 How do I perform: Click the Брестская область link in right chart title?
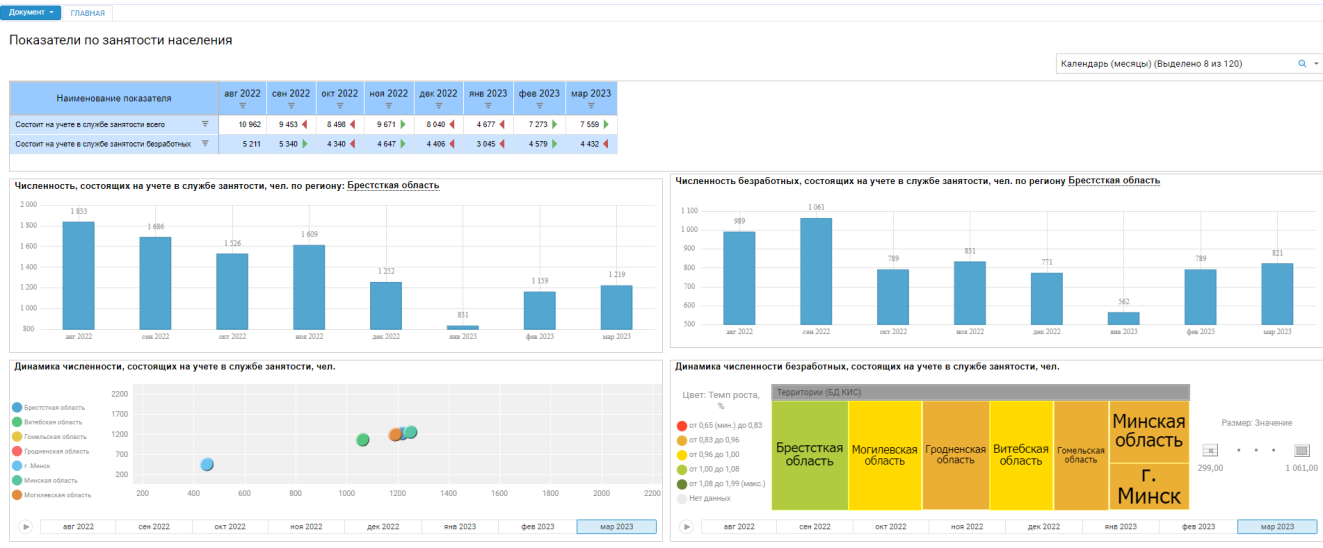(1114, 181)
